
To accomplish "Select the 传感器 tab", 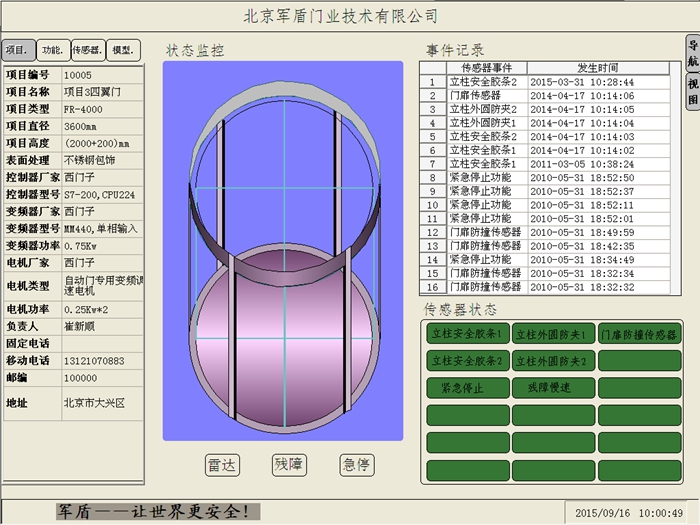I will (x=86, y=50).
